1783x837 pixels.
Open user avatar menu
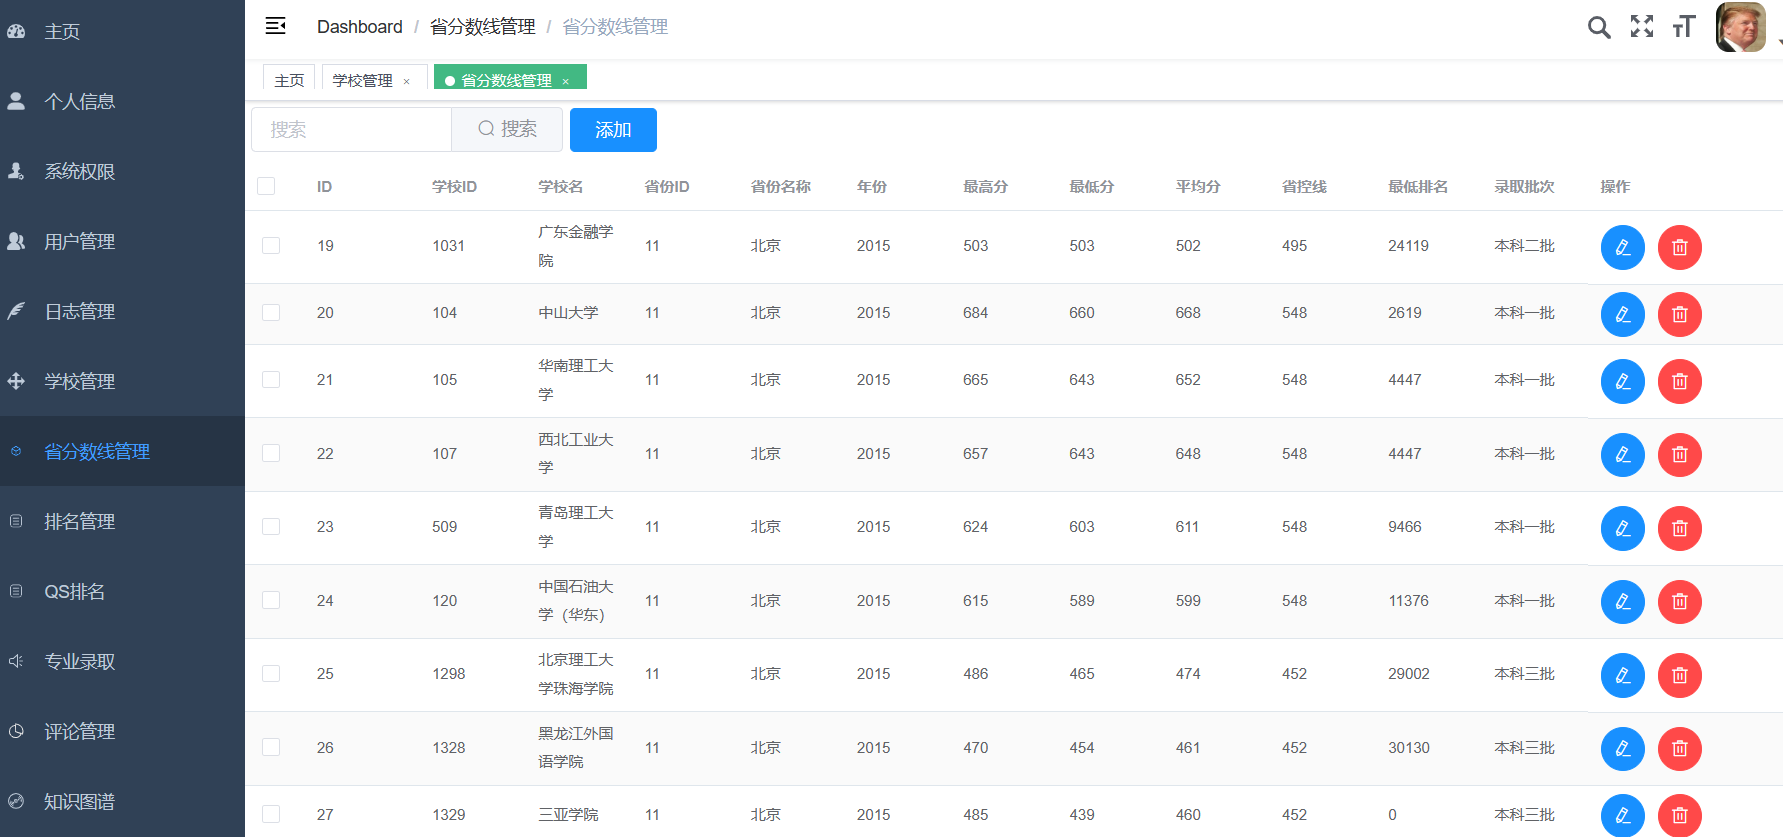point(1740,27)
